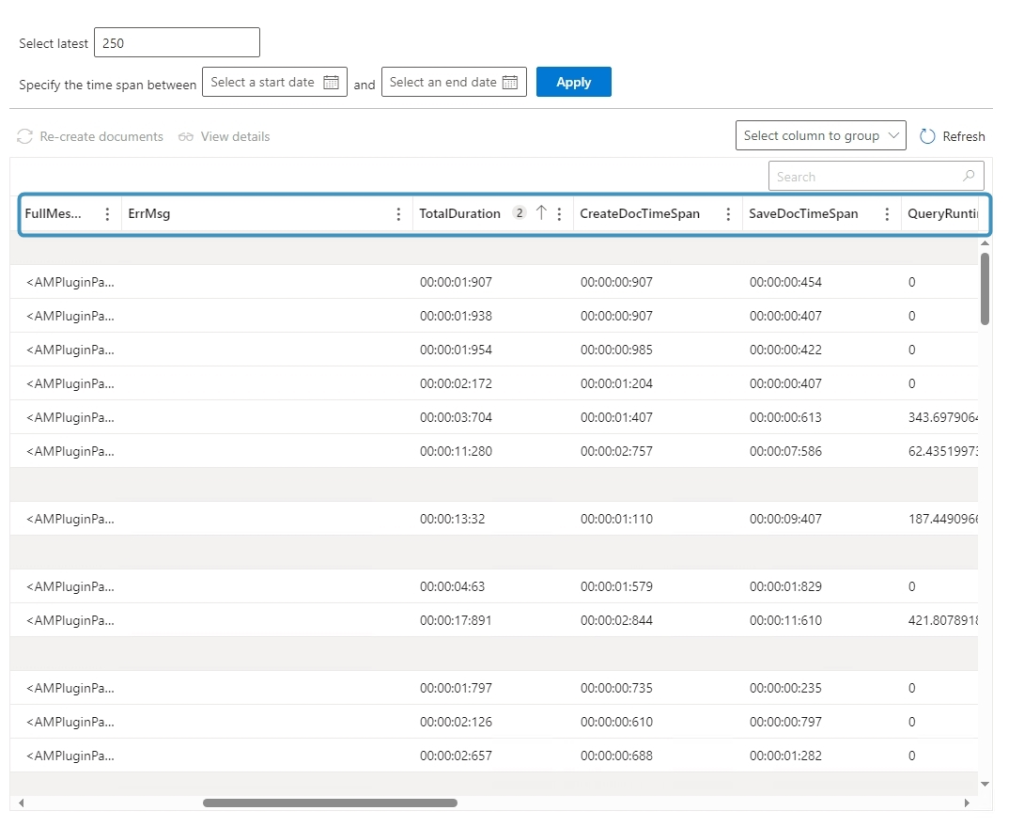Click the horizontal scrollbar left arrow
The width and height of the screenshot is (1024, 826).
pyautogui.click(x=22, y=802)
